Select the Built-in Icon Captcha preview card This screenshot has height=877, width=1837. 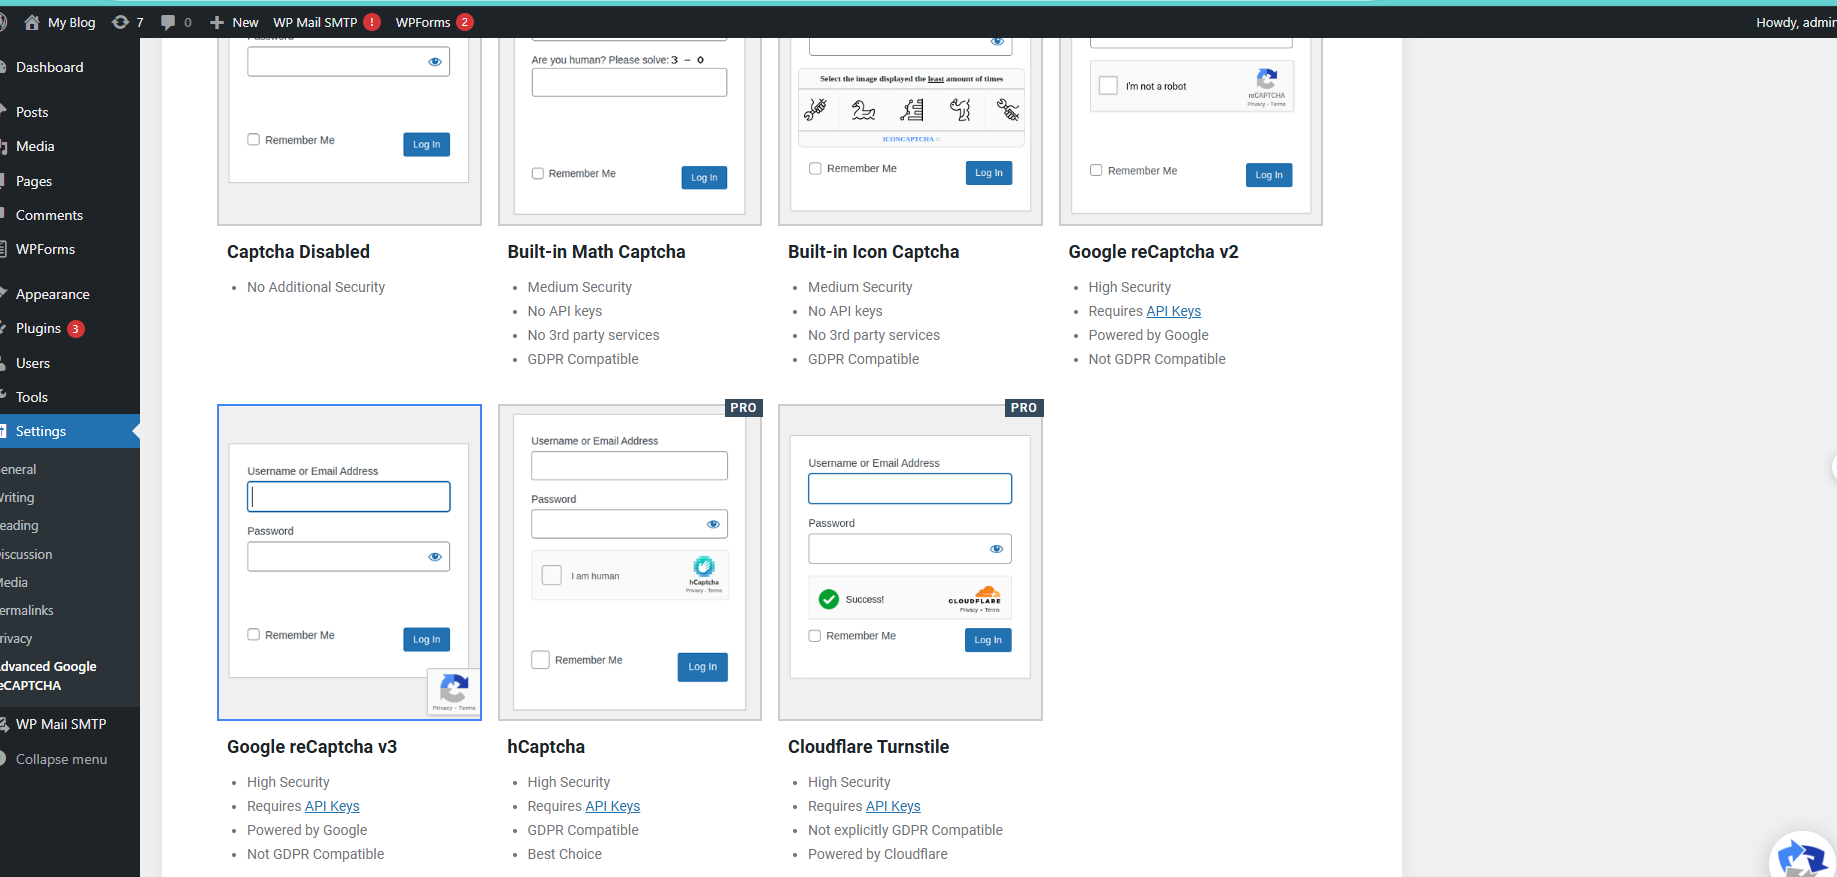pyautogui.click(x=910, y=130)
